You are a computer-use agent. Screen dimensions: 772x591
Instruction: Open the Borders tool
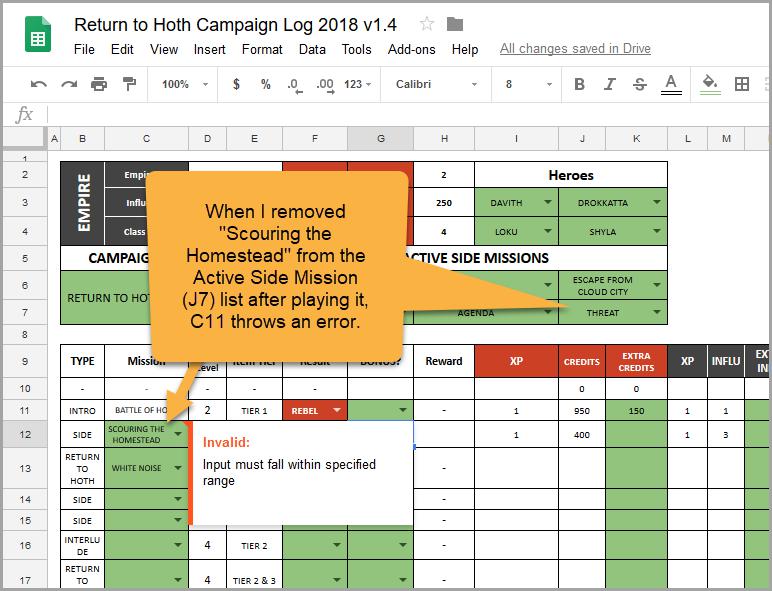tap(741, 84)
